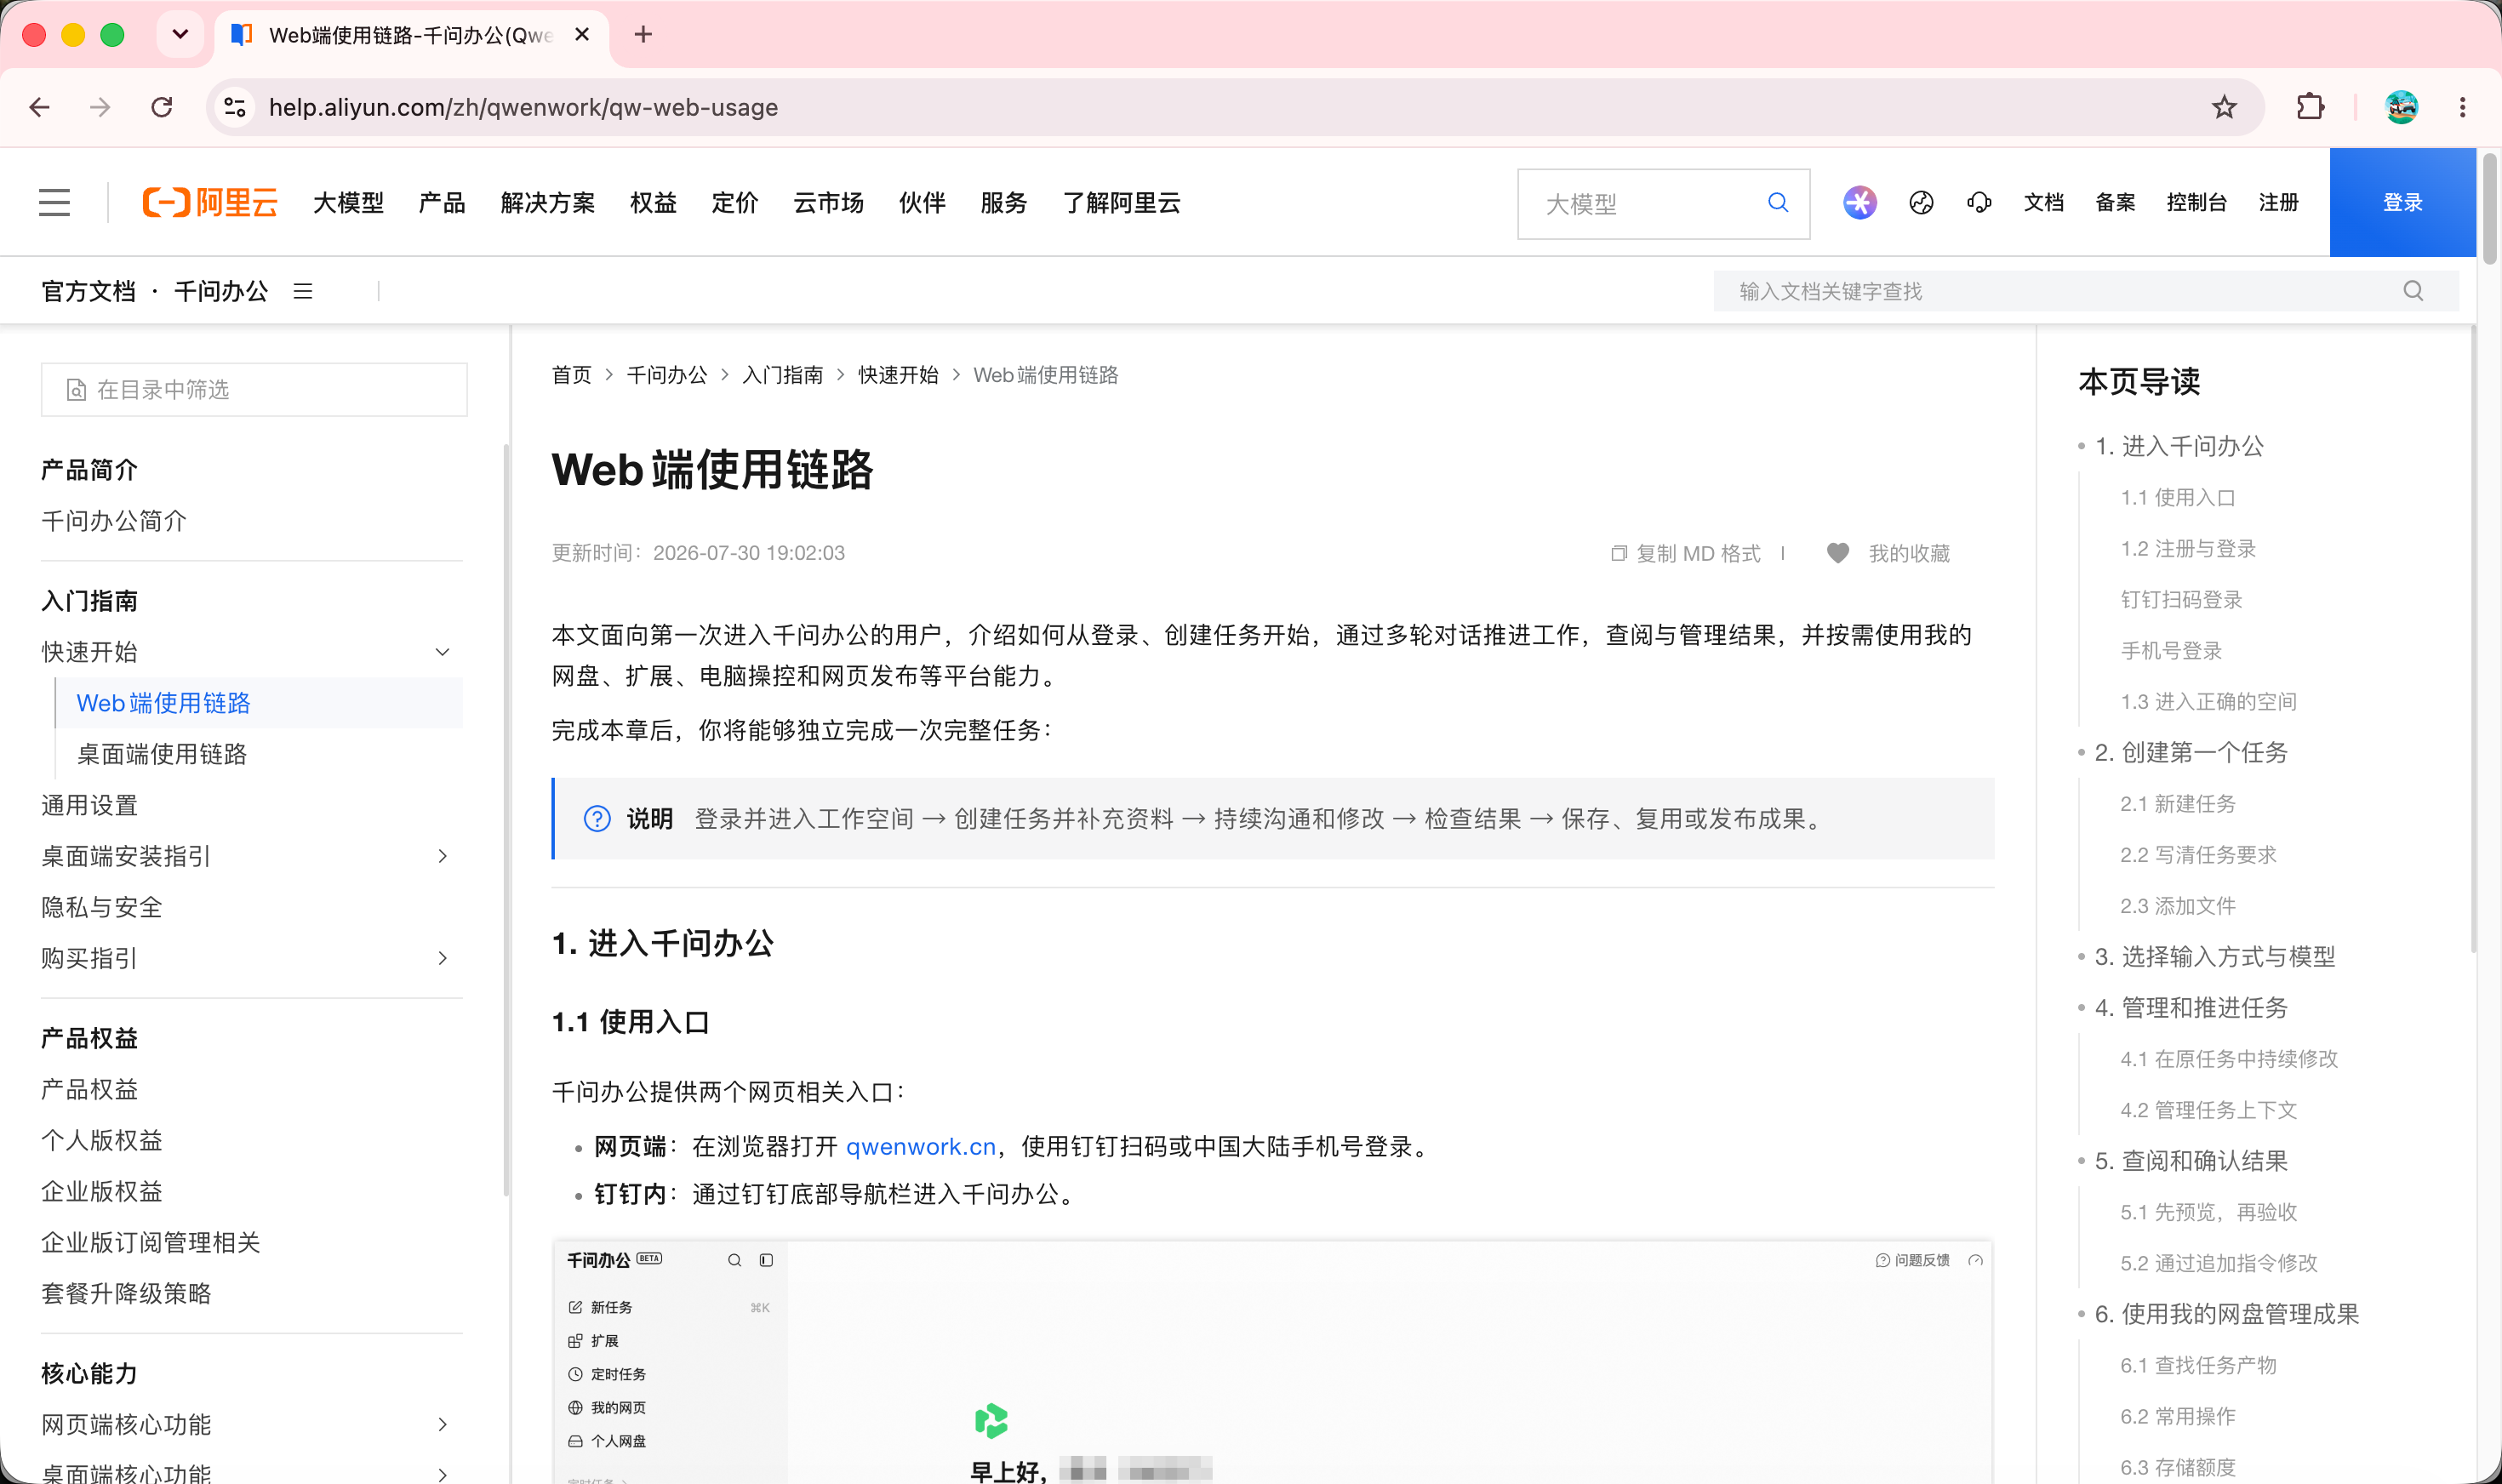Open the 云市场 top navigation menu
The height and width of the screenshot is (1484, 2502).
[x=828, y=203]
